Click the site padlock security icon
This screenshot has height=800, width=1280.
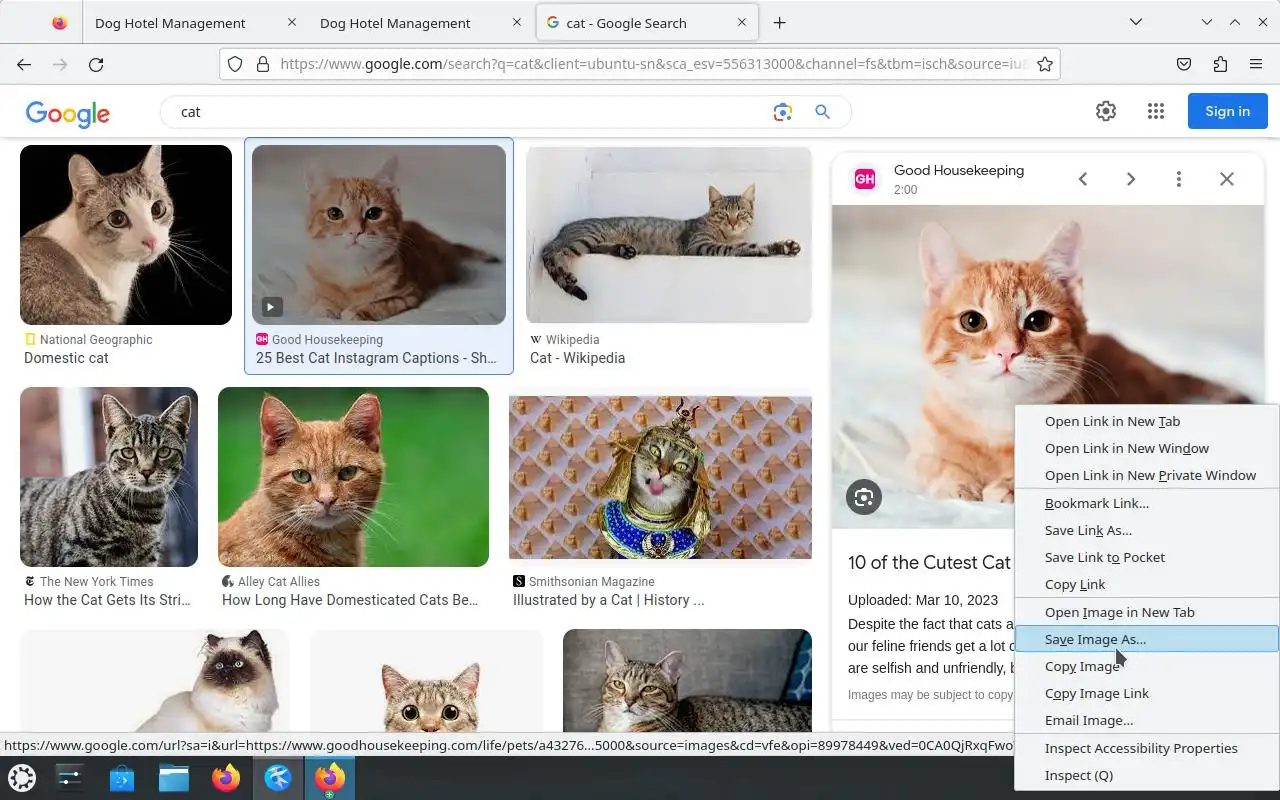pos(263,64)
